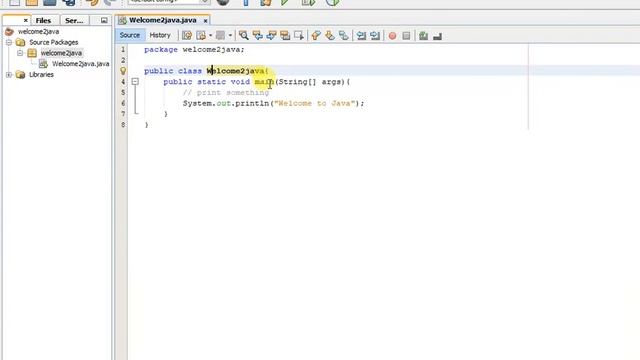Click the 'Welcome2java' class name in code
Screen dimensions: 640x360
click(x=236, y=71)
